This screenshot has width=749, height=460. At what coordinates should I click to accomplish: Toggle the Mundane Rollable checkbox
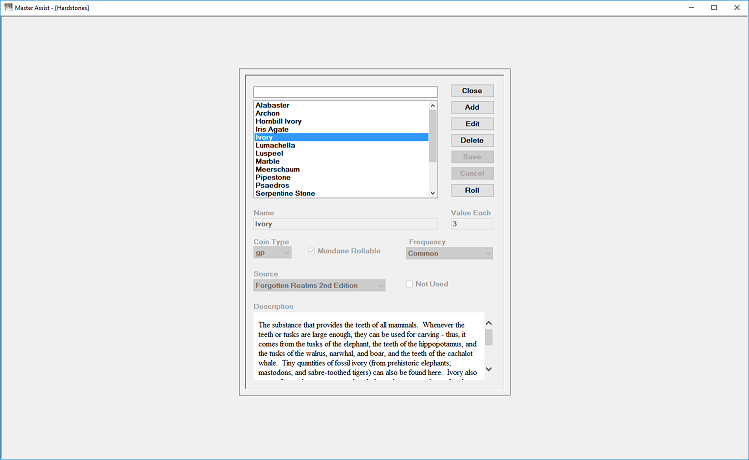click(x=311, y=251)
